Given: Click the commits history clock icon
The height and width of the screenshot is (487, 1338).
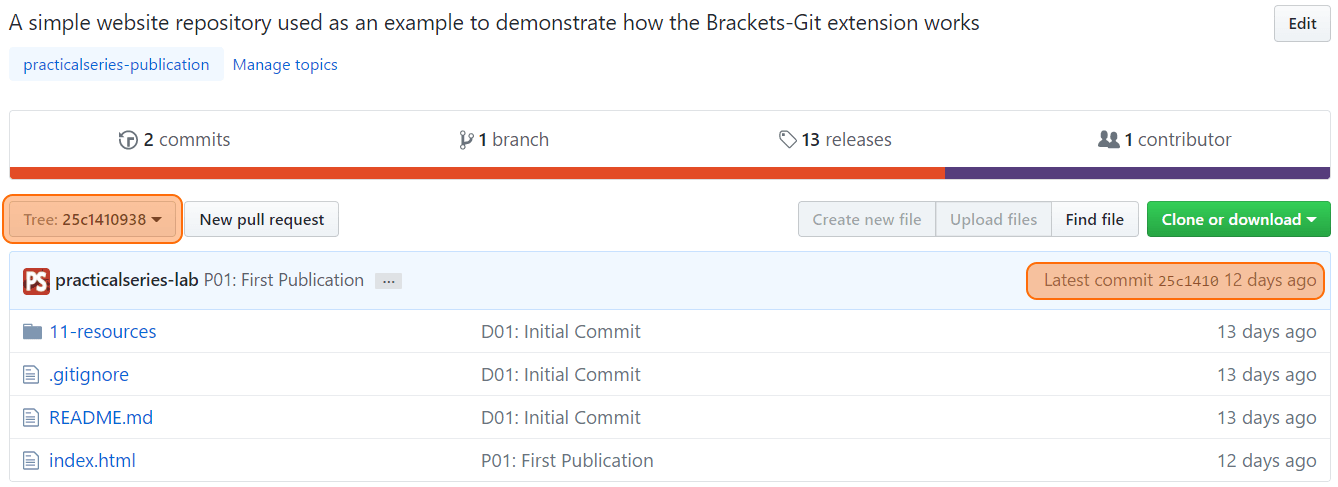Looking at the screenshot, I should (128, 140).
